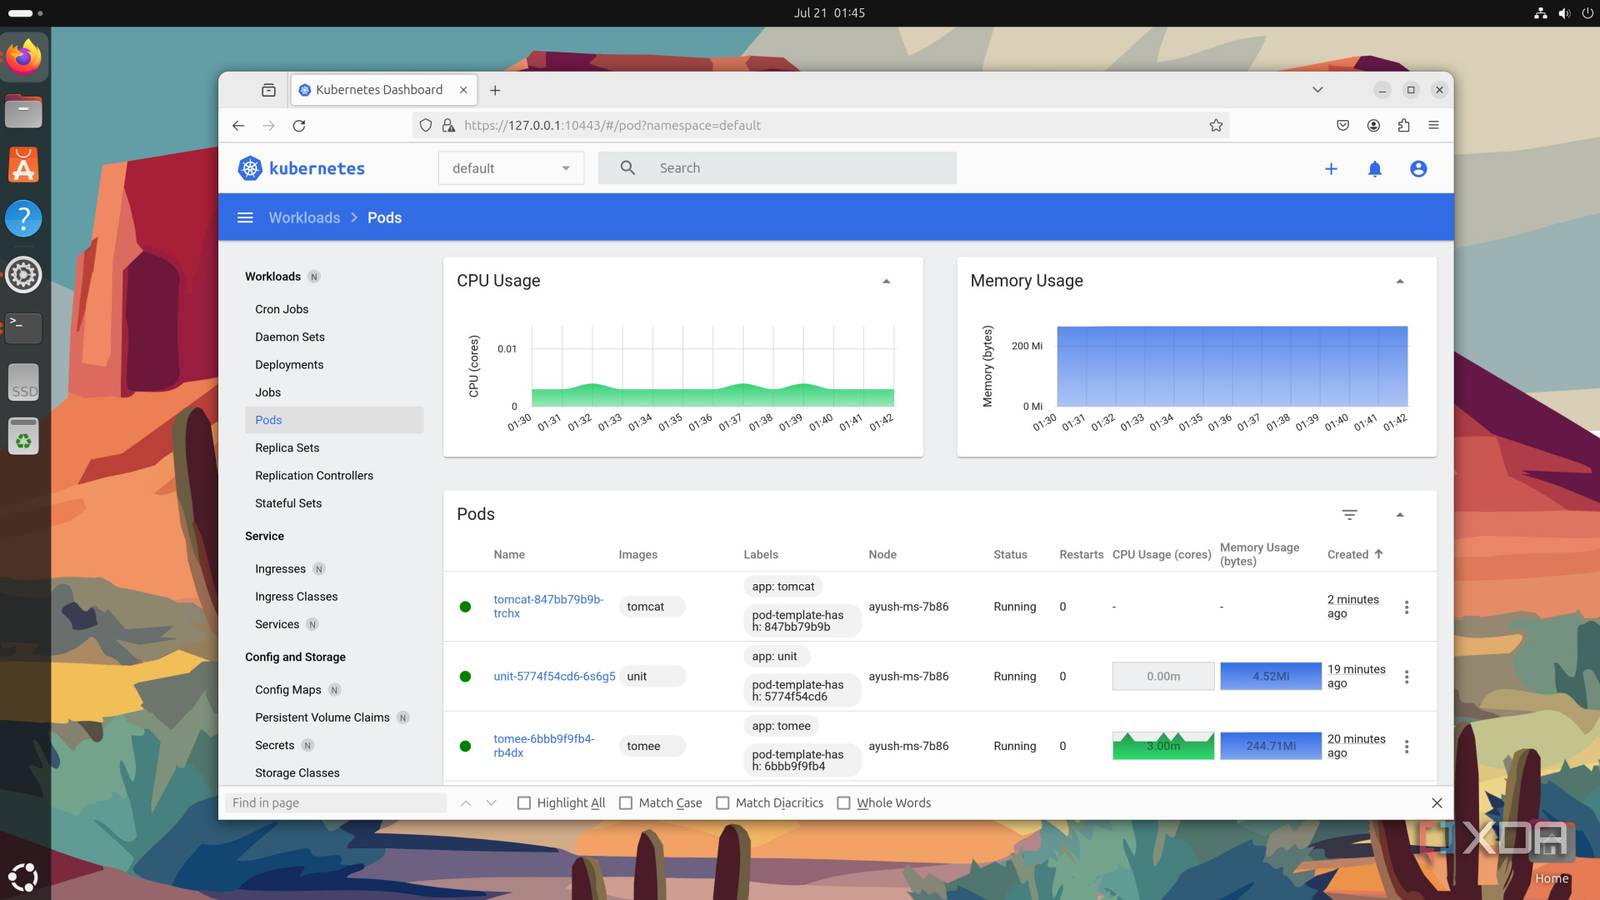
Task: Go back in the browser
Action: pyautogui.click(x=238, y=126)
